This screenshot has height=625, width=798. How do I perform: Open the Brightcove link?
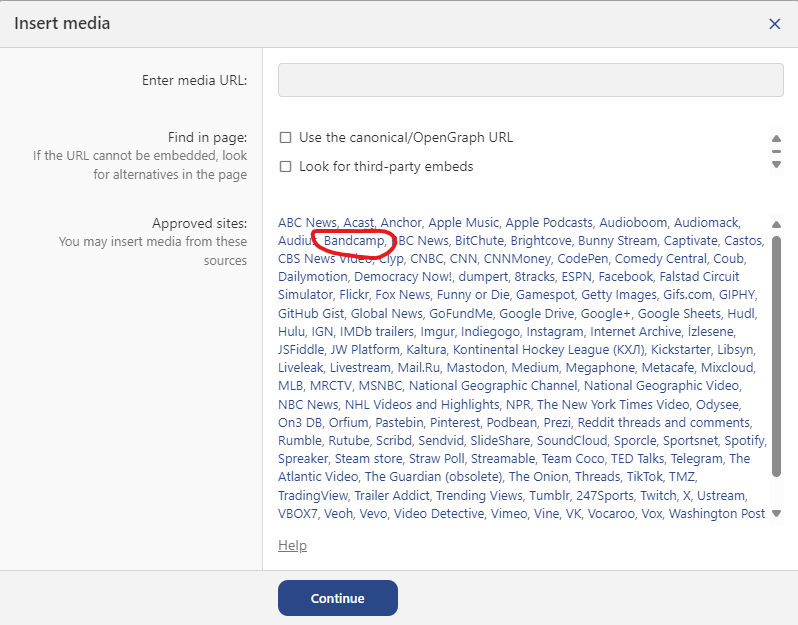(540, 240)
